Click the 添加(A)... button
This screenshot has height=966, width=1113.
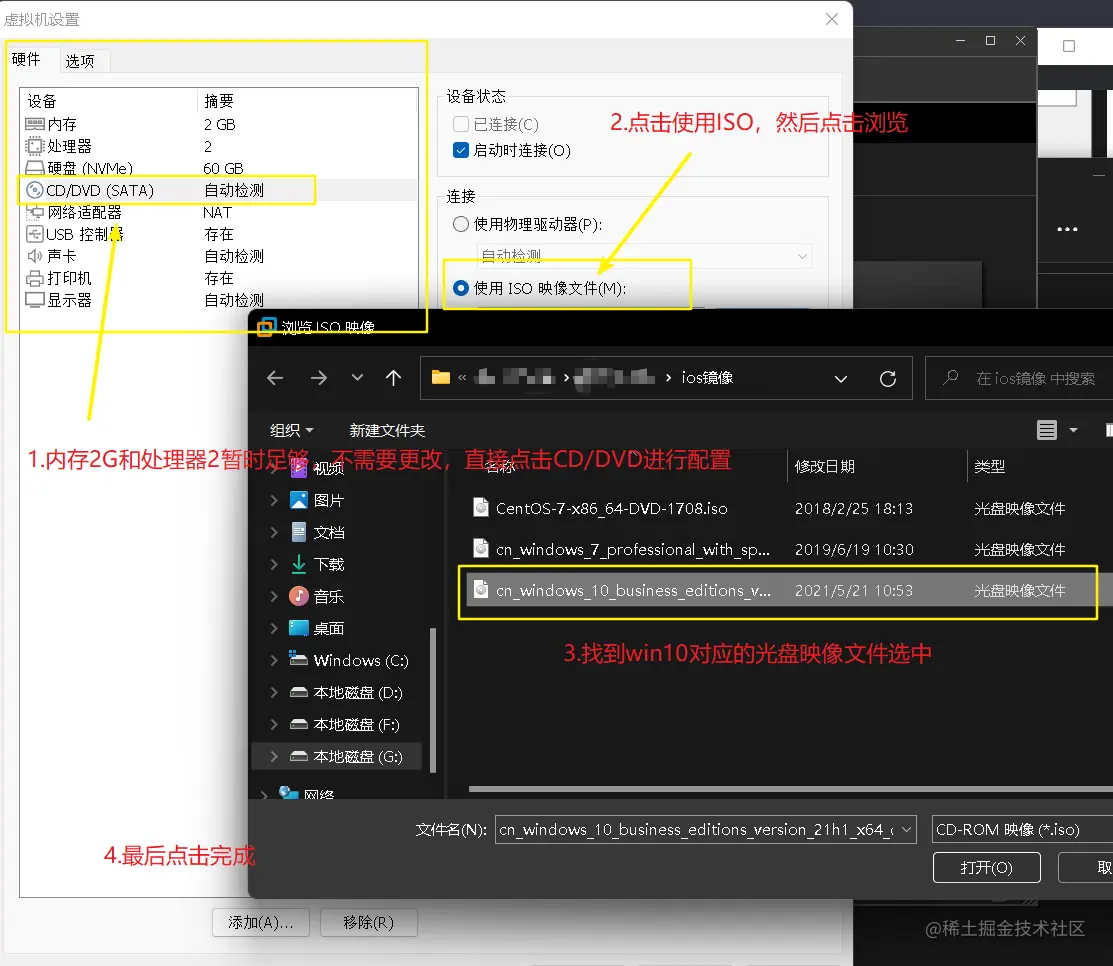[x=260, y=922]
